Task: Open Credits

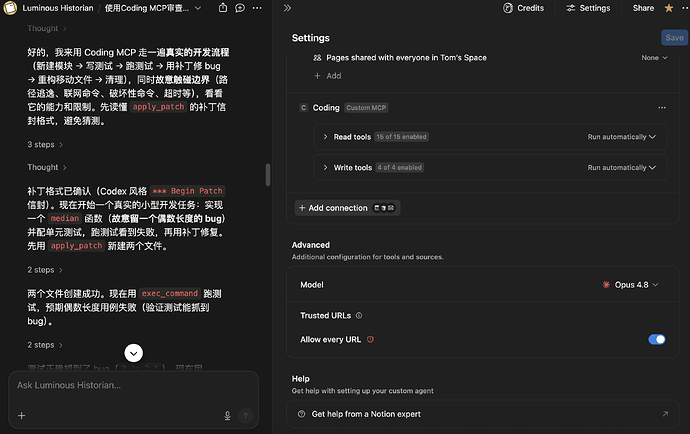Action: coord(524,8)
